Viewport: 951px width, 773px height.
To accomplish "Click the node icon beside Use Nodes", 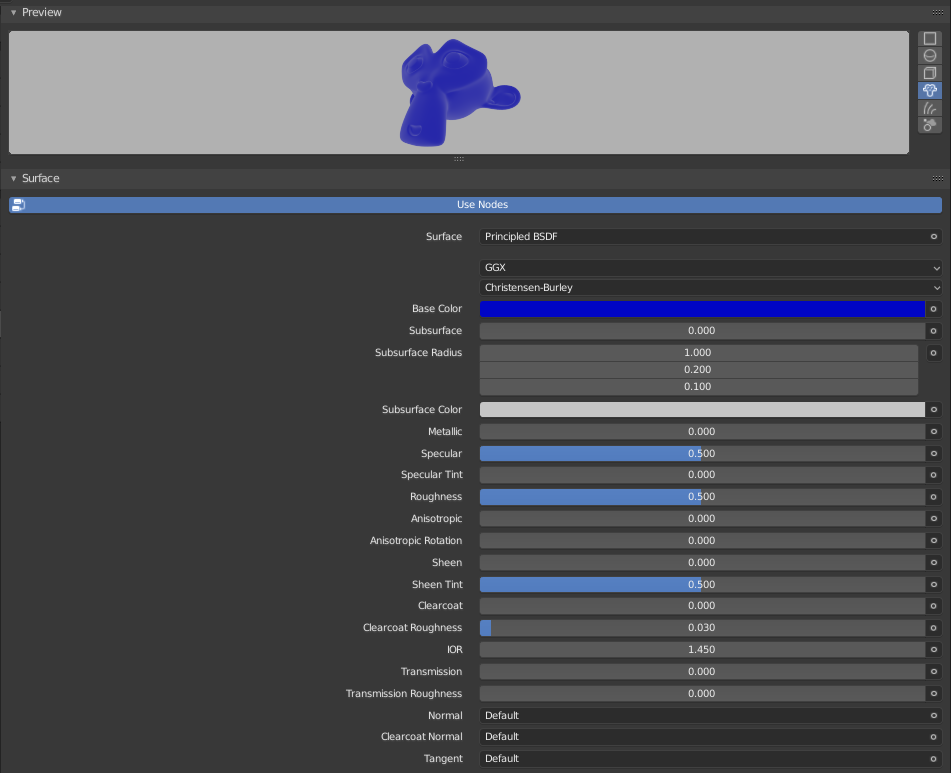I will pyautogui.click(x=18, y=205).
